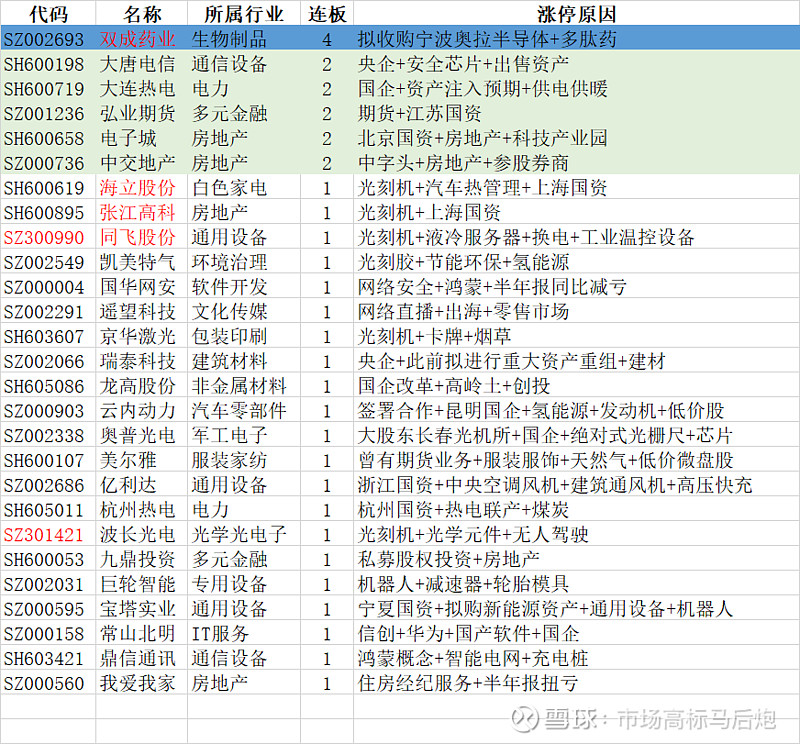The image size is (800, 744).
Task: Select cell 期货+江苏国资
Action: (x=419, y=113)
